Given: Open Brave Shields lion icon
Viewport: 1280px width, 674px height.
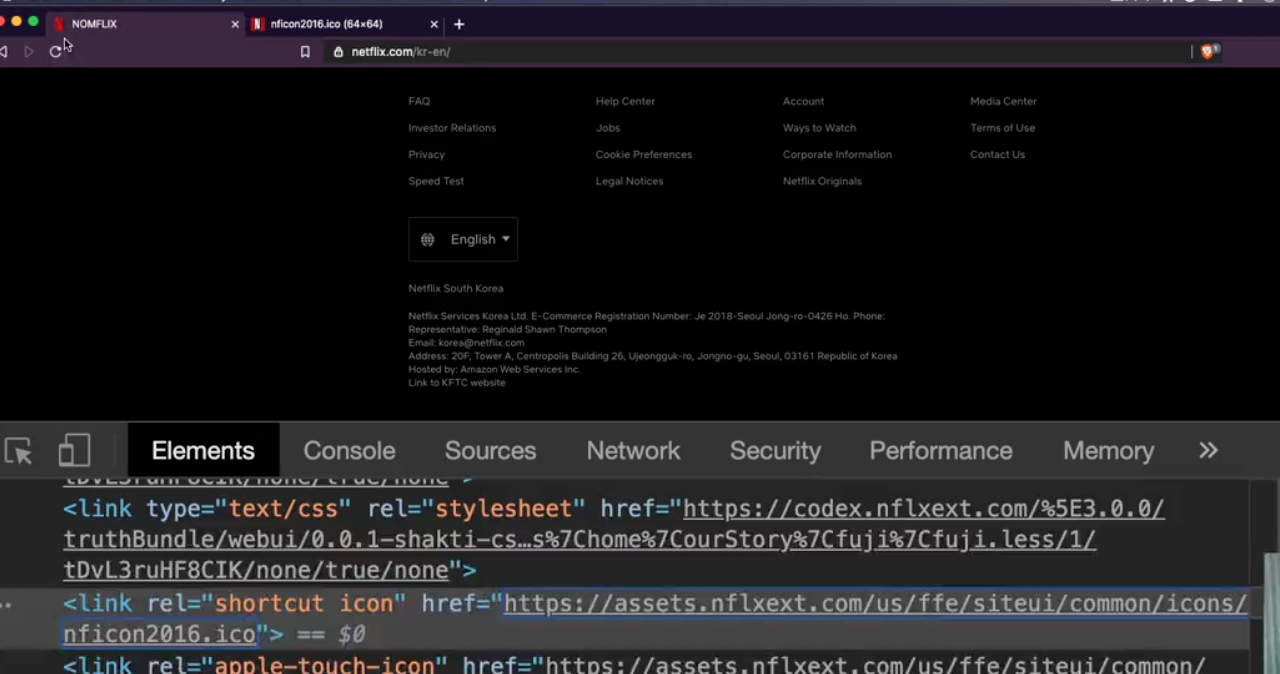Looking at the screenshot, I should coord(1207,52).
